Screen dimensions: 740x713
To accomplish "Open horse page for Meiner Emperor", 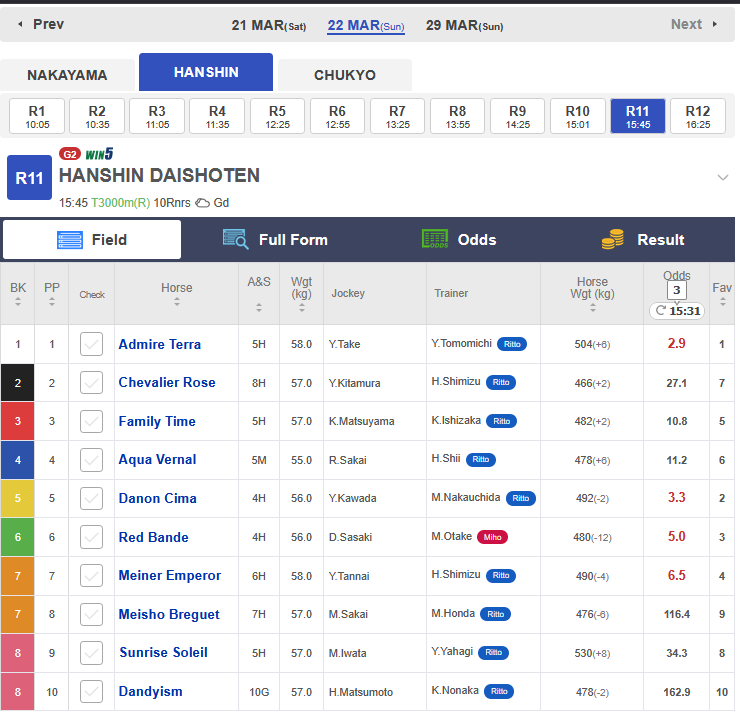I will tap(170, 576).
